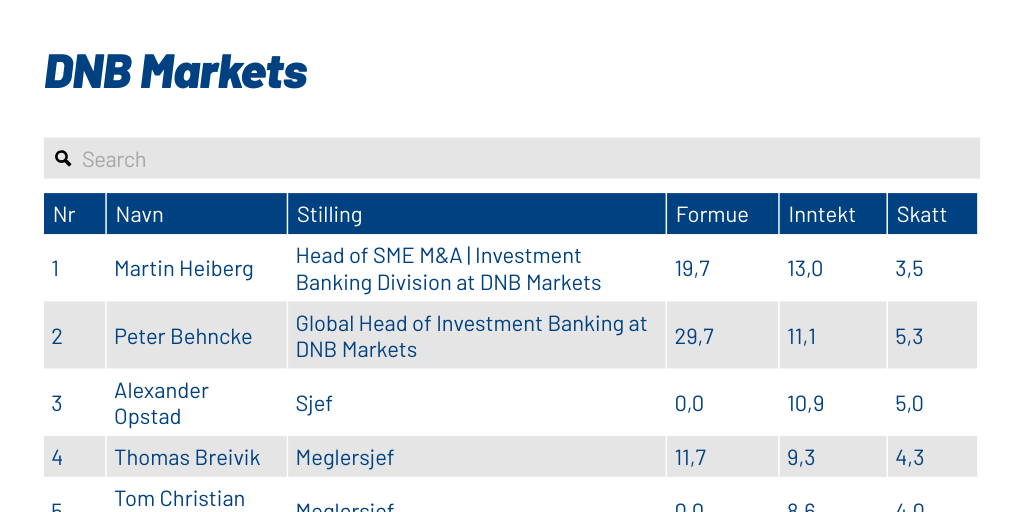
Task: Click Alexander Opstad's name
Action: click(161, 404)
